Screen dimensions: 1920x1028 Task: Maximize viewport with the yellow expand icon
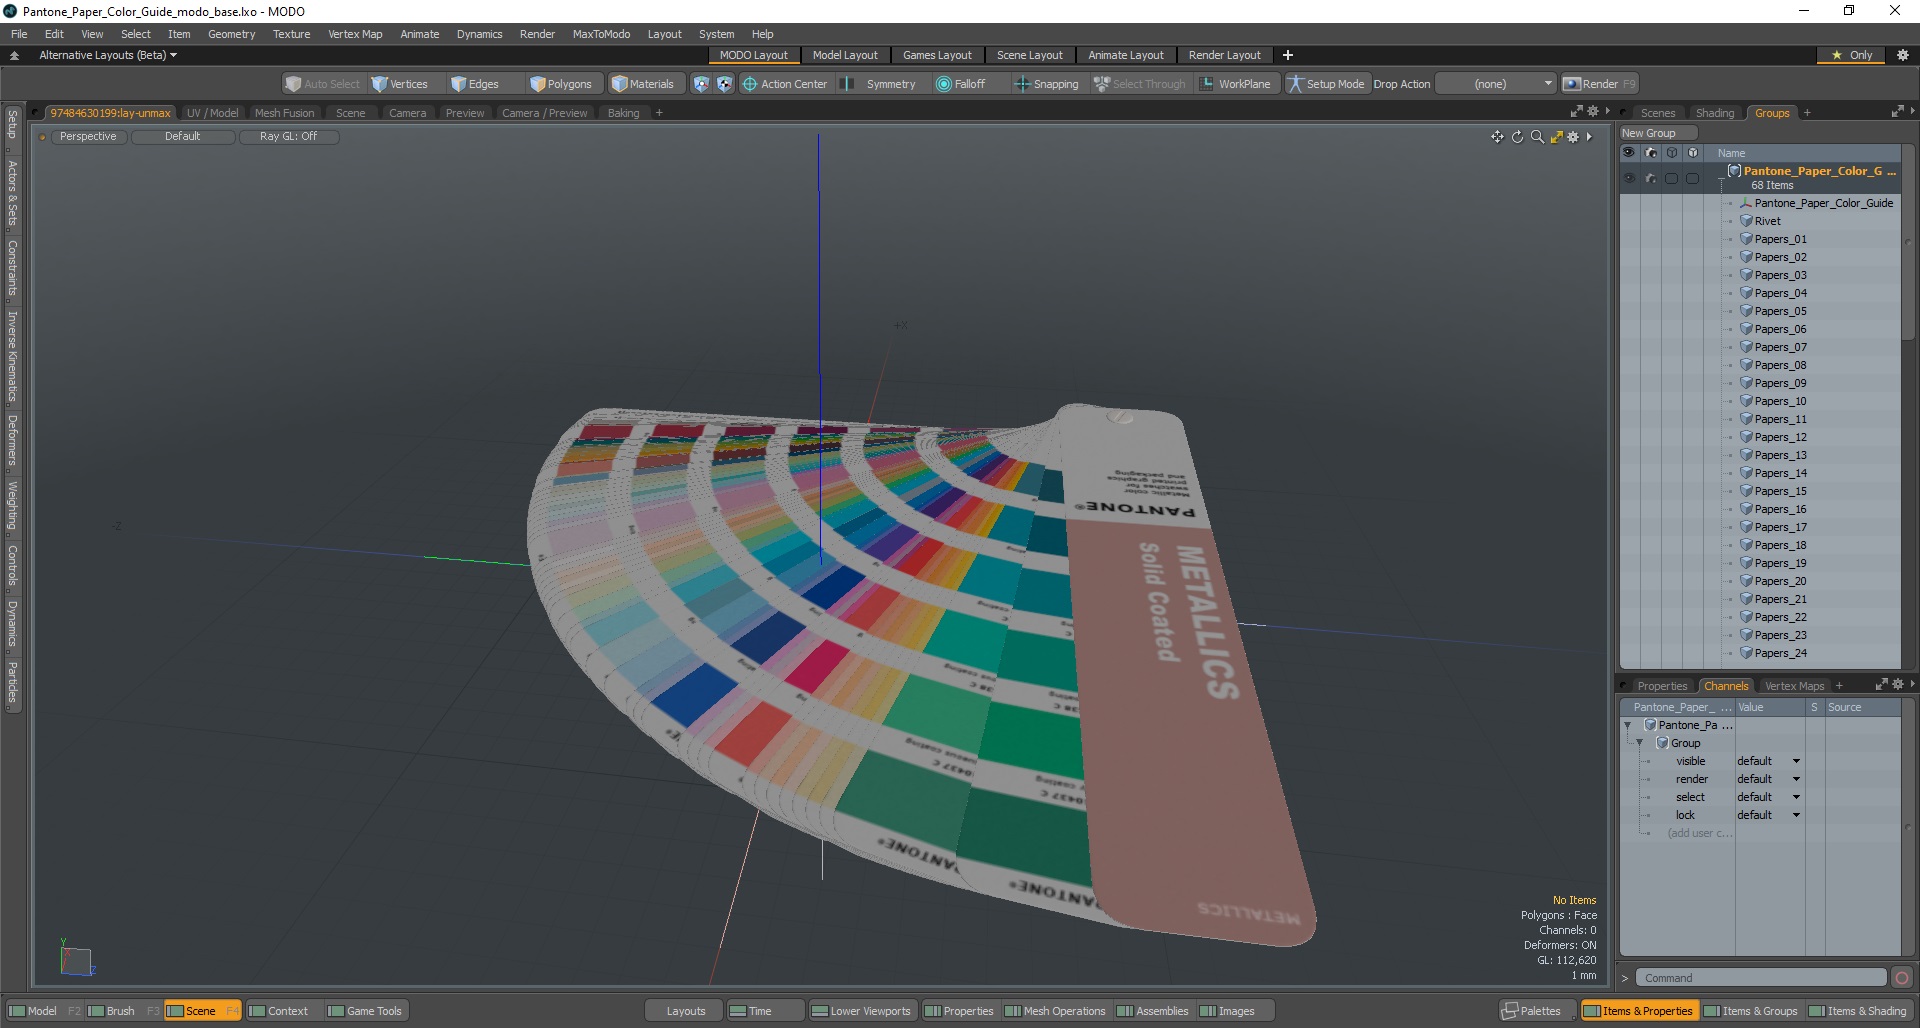point(1556,137)
